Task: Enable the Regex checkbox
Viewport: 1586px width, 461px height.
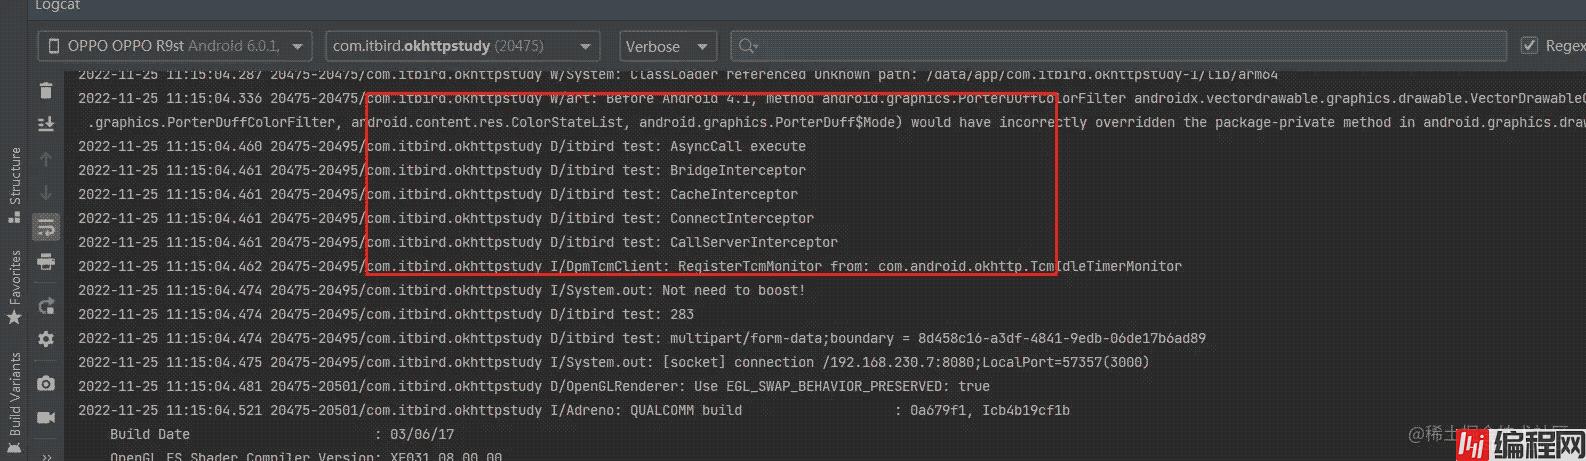Action: click(x=1529, y=46)
